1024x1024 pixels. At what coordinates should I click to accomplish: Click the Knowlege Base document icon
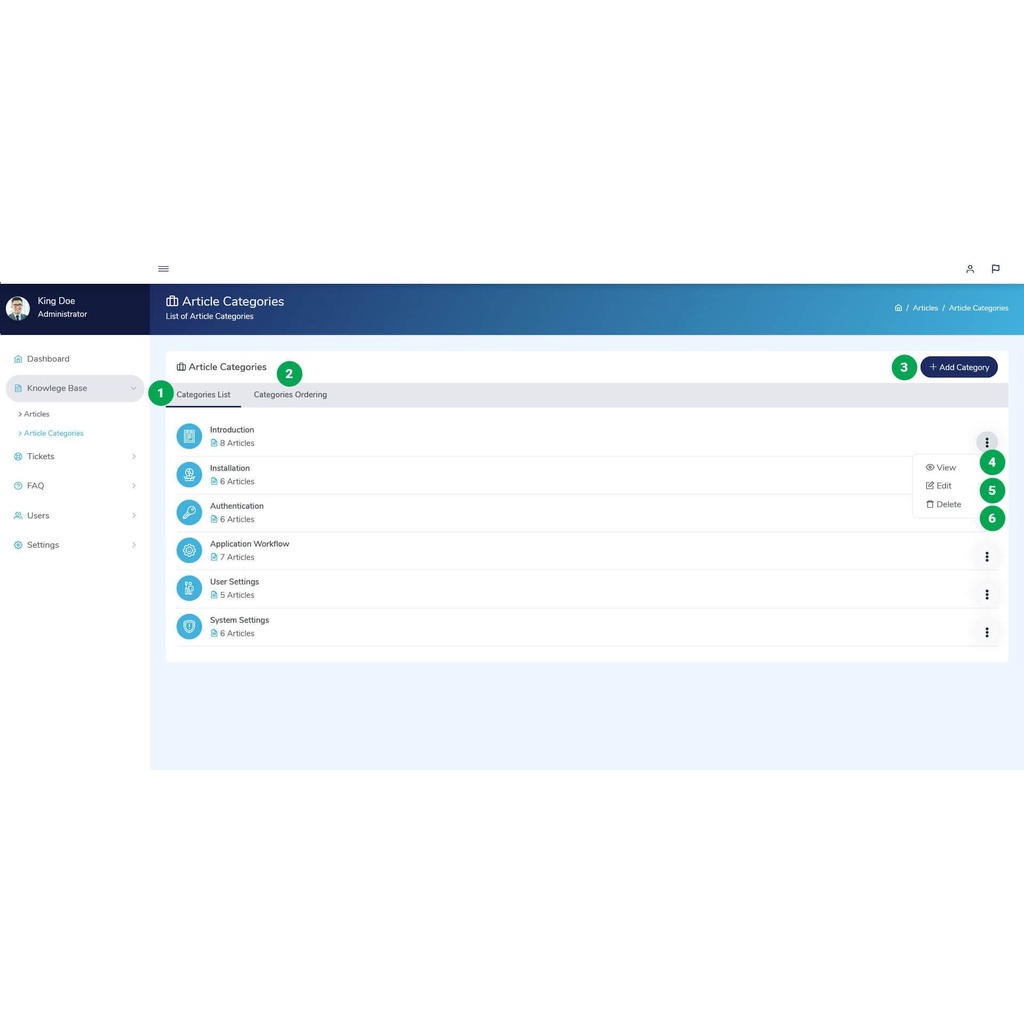point(18,388)
